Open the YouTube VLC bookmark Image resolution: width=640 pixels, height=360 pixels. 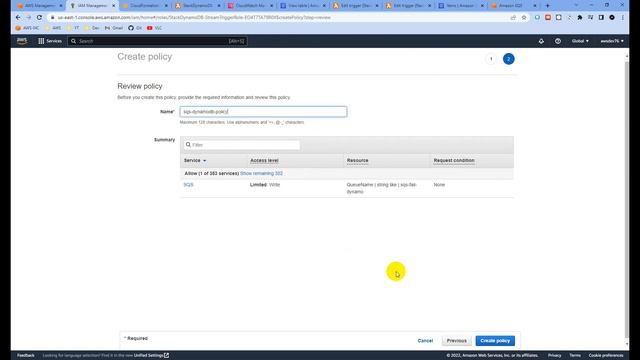point(154,28)
